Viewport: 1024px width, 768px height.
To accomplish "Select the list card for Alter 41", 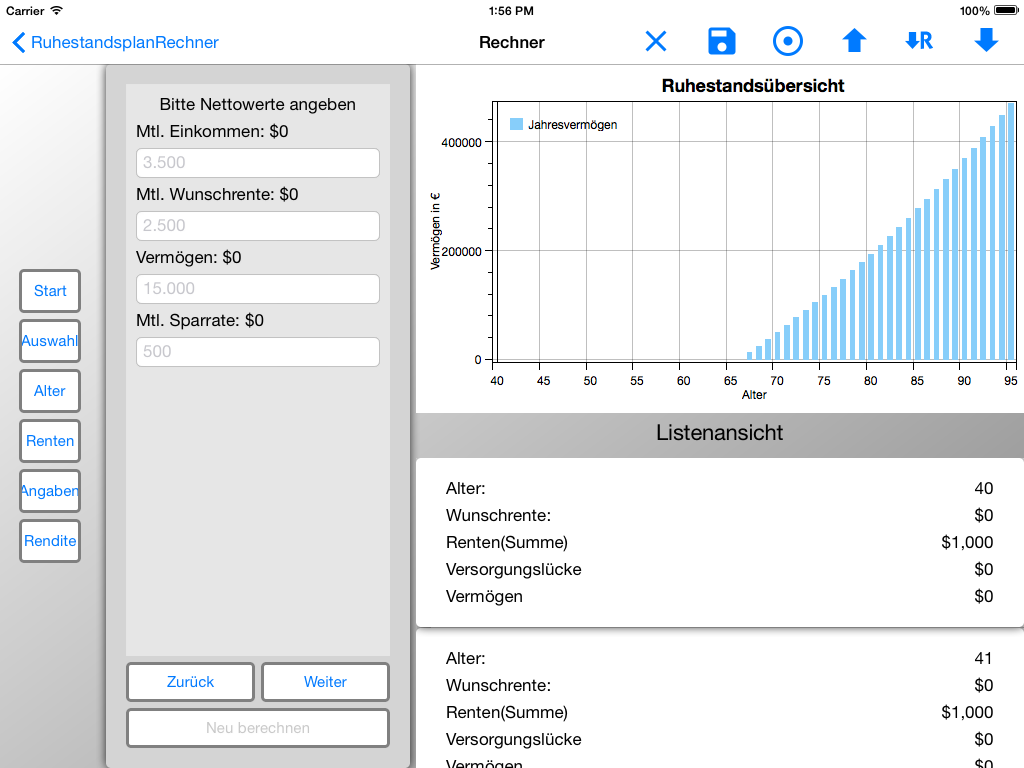I will pyautogui.click(x=720, y=699).
